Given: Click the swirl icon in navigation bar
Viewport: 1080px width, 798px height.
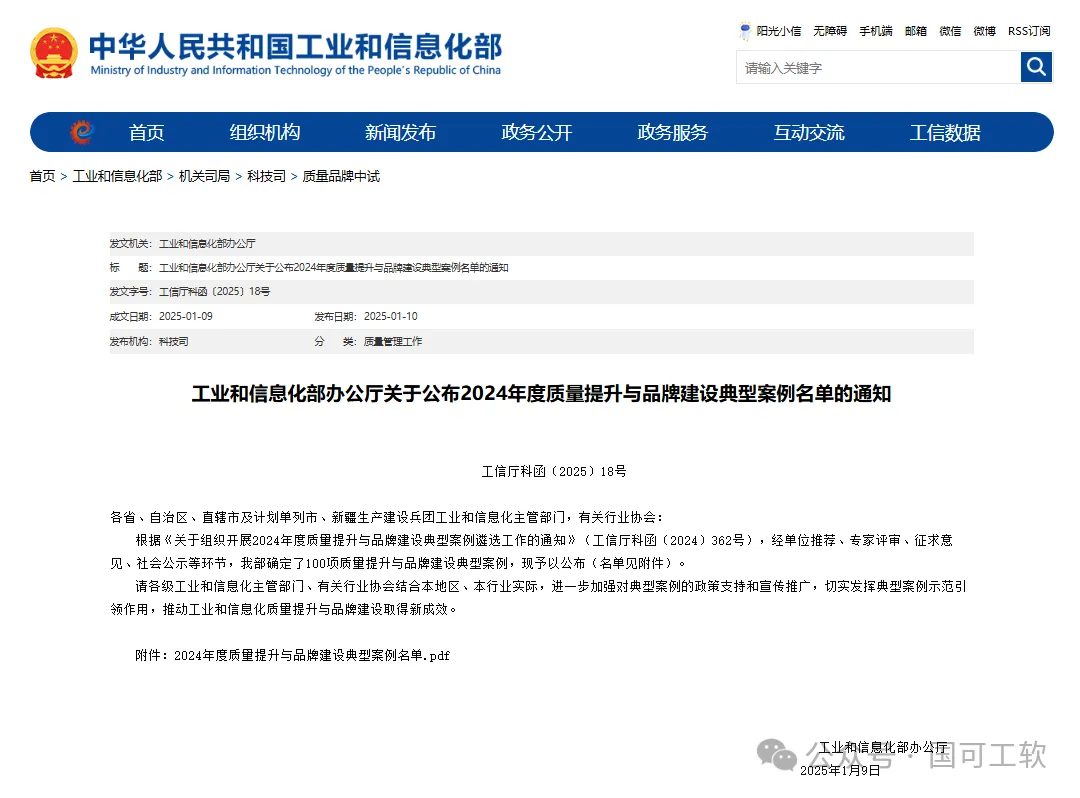Looking at the screenshot, I should click(81, 132).
